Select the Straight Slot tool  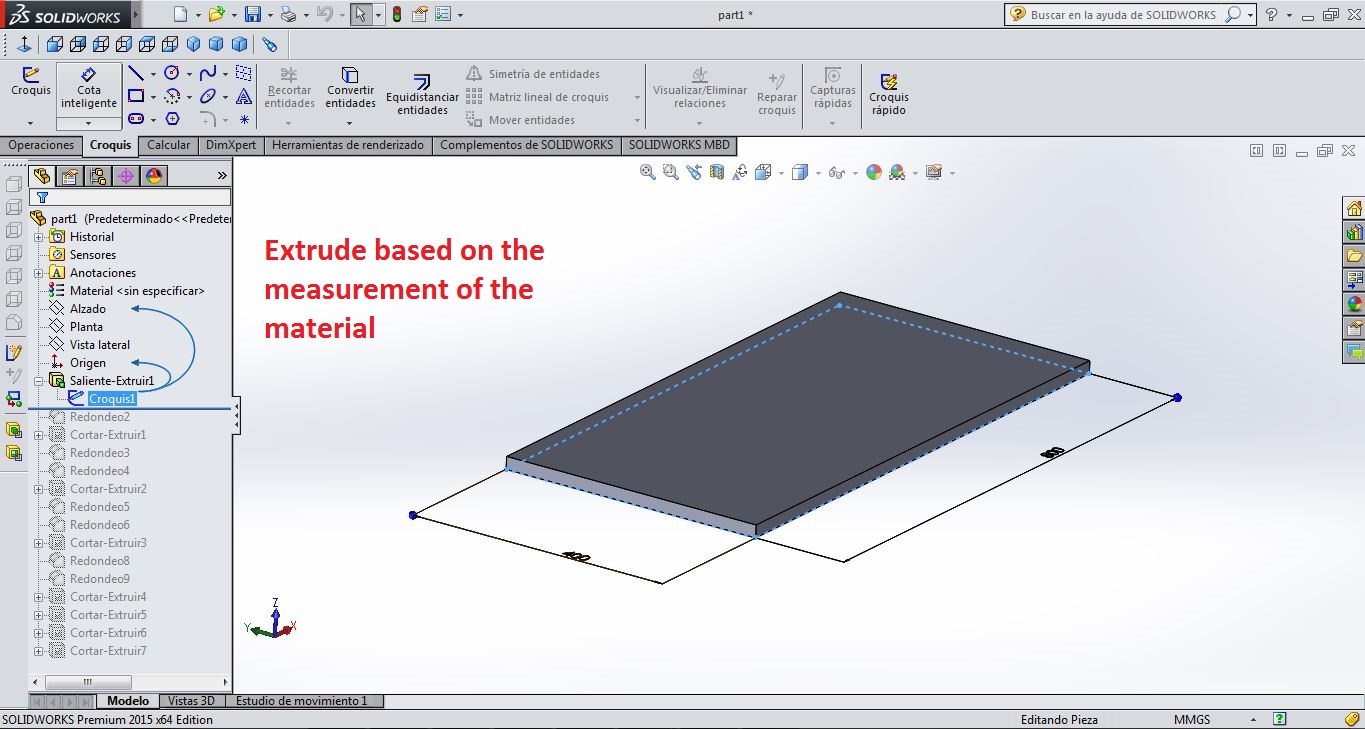135,119
